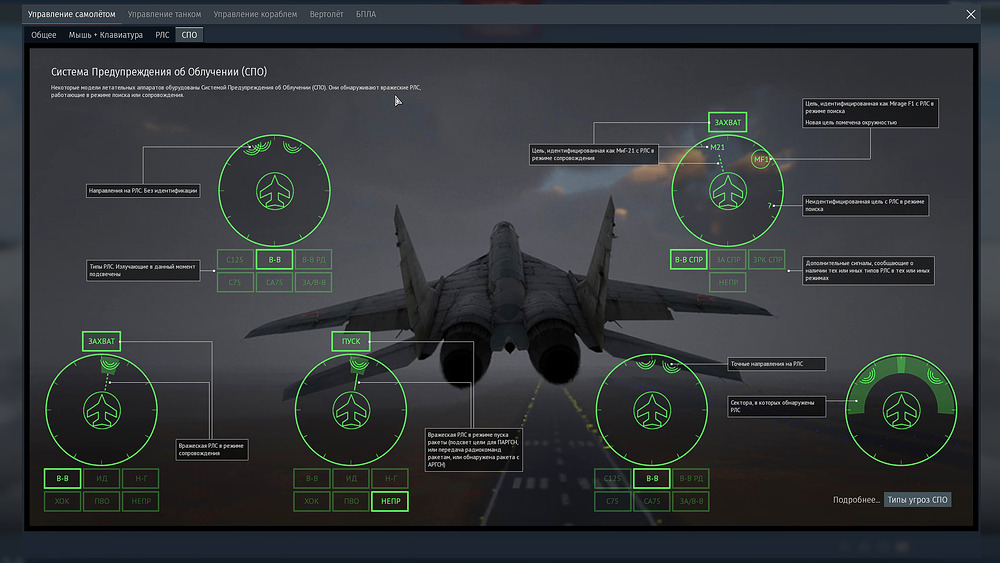Click the unidentified '?' target marker
Image resolution: width=1000 pixels, height=563 pixels.
point(770,205)
